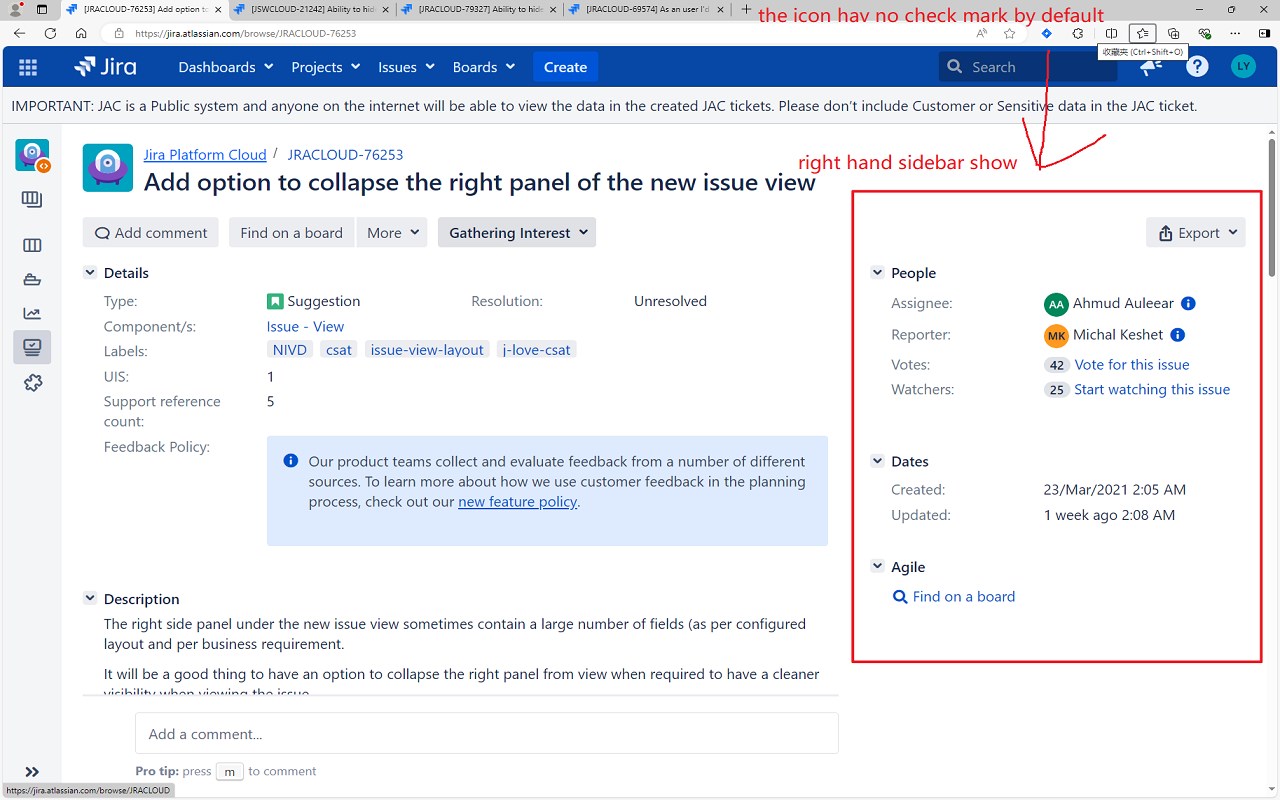Select the JRACLOUD-76253 browser tab
1280x800 pixels.
[x=145, y=9]
